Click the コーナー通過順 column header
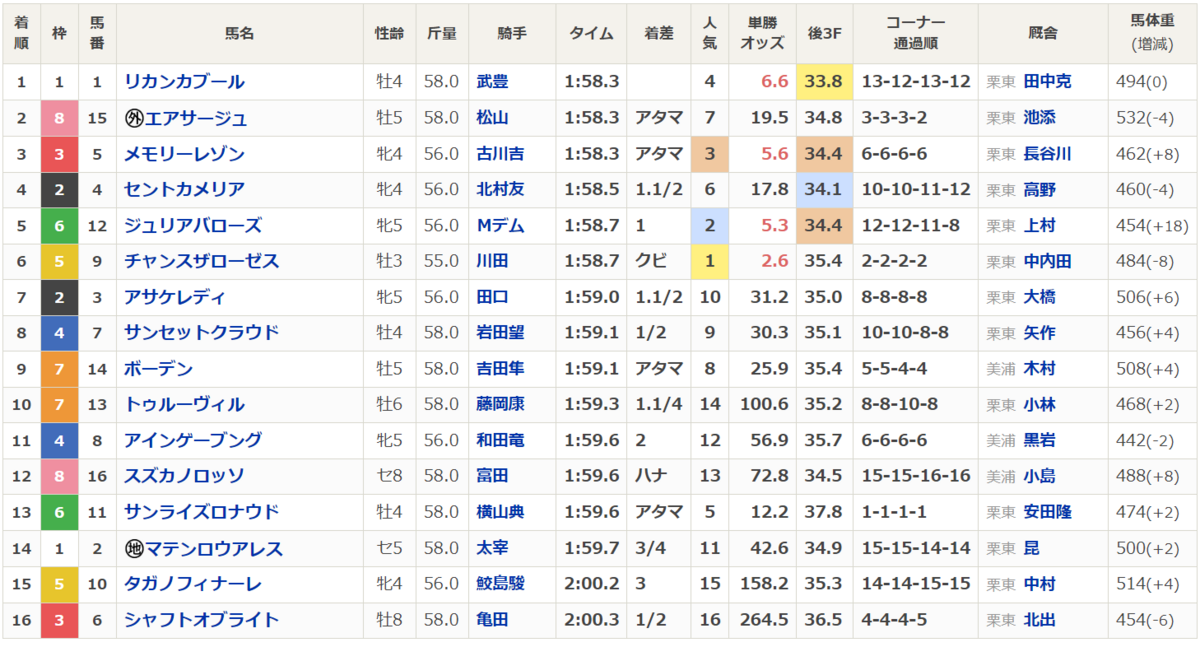This screenshot has height=647, width=1200. coord(915,33)
